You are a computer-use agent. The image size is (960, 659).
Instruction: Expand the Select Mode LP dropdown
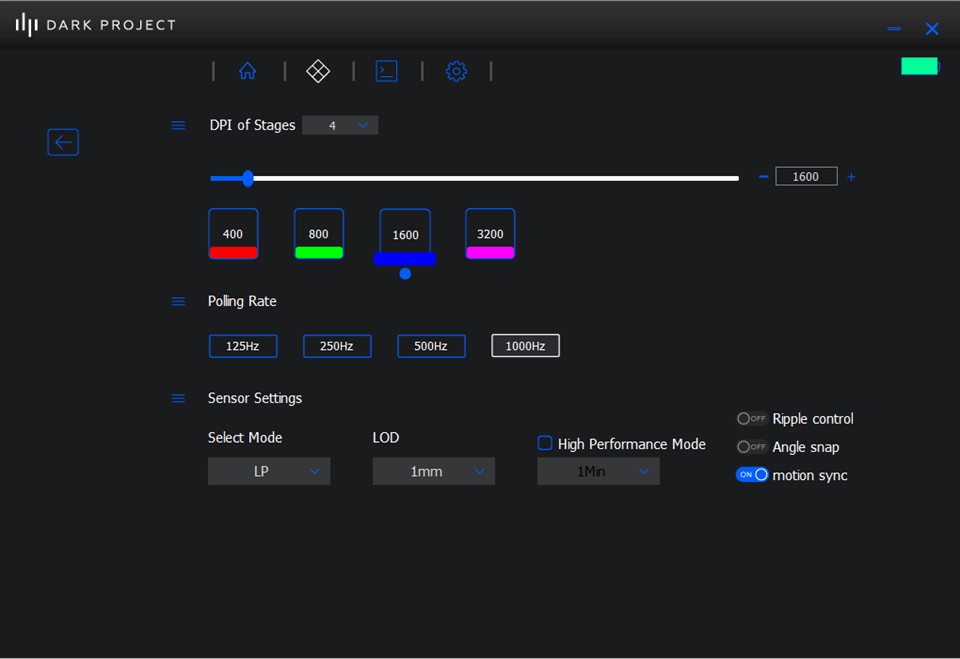[x=268, y=471]
